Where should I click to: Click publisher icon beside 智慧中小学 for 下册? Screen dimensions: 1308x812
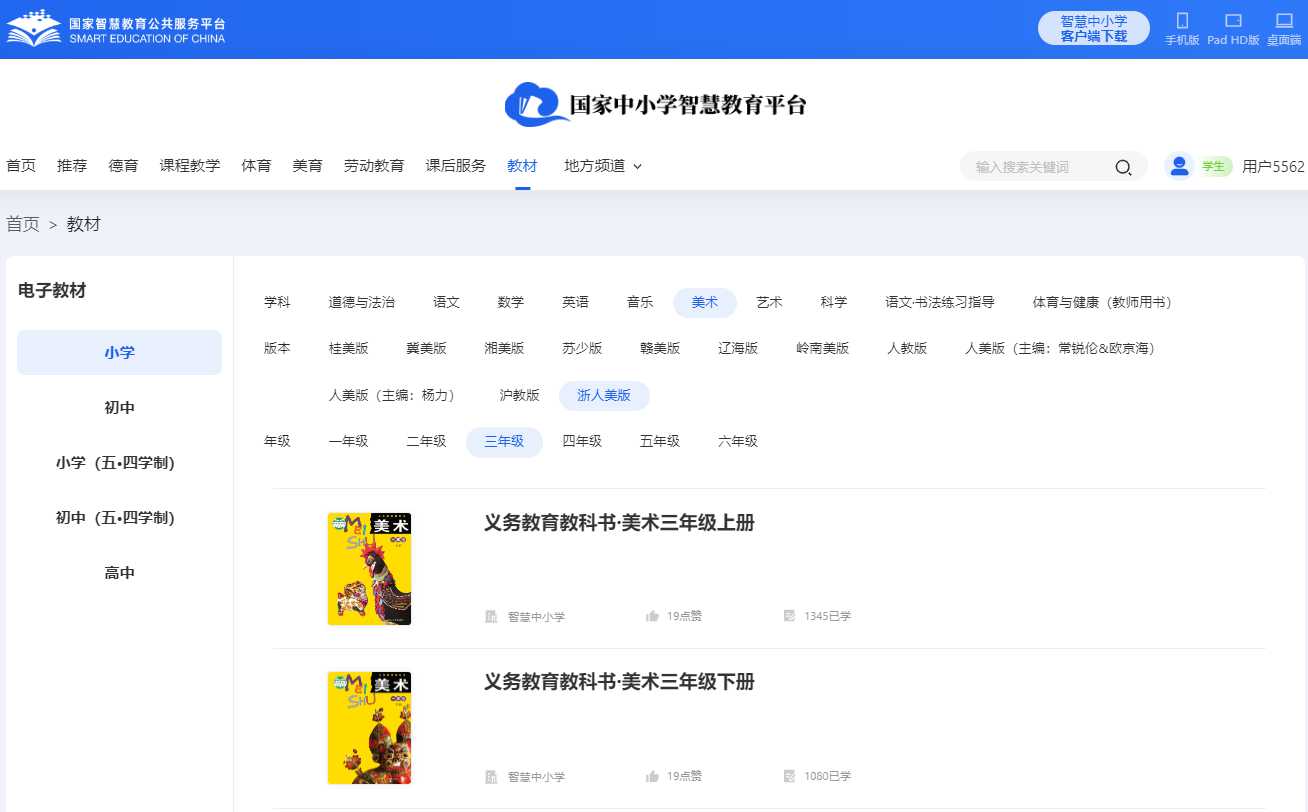pos(491,776)
